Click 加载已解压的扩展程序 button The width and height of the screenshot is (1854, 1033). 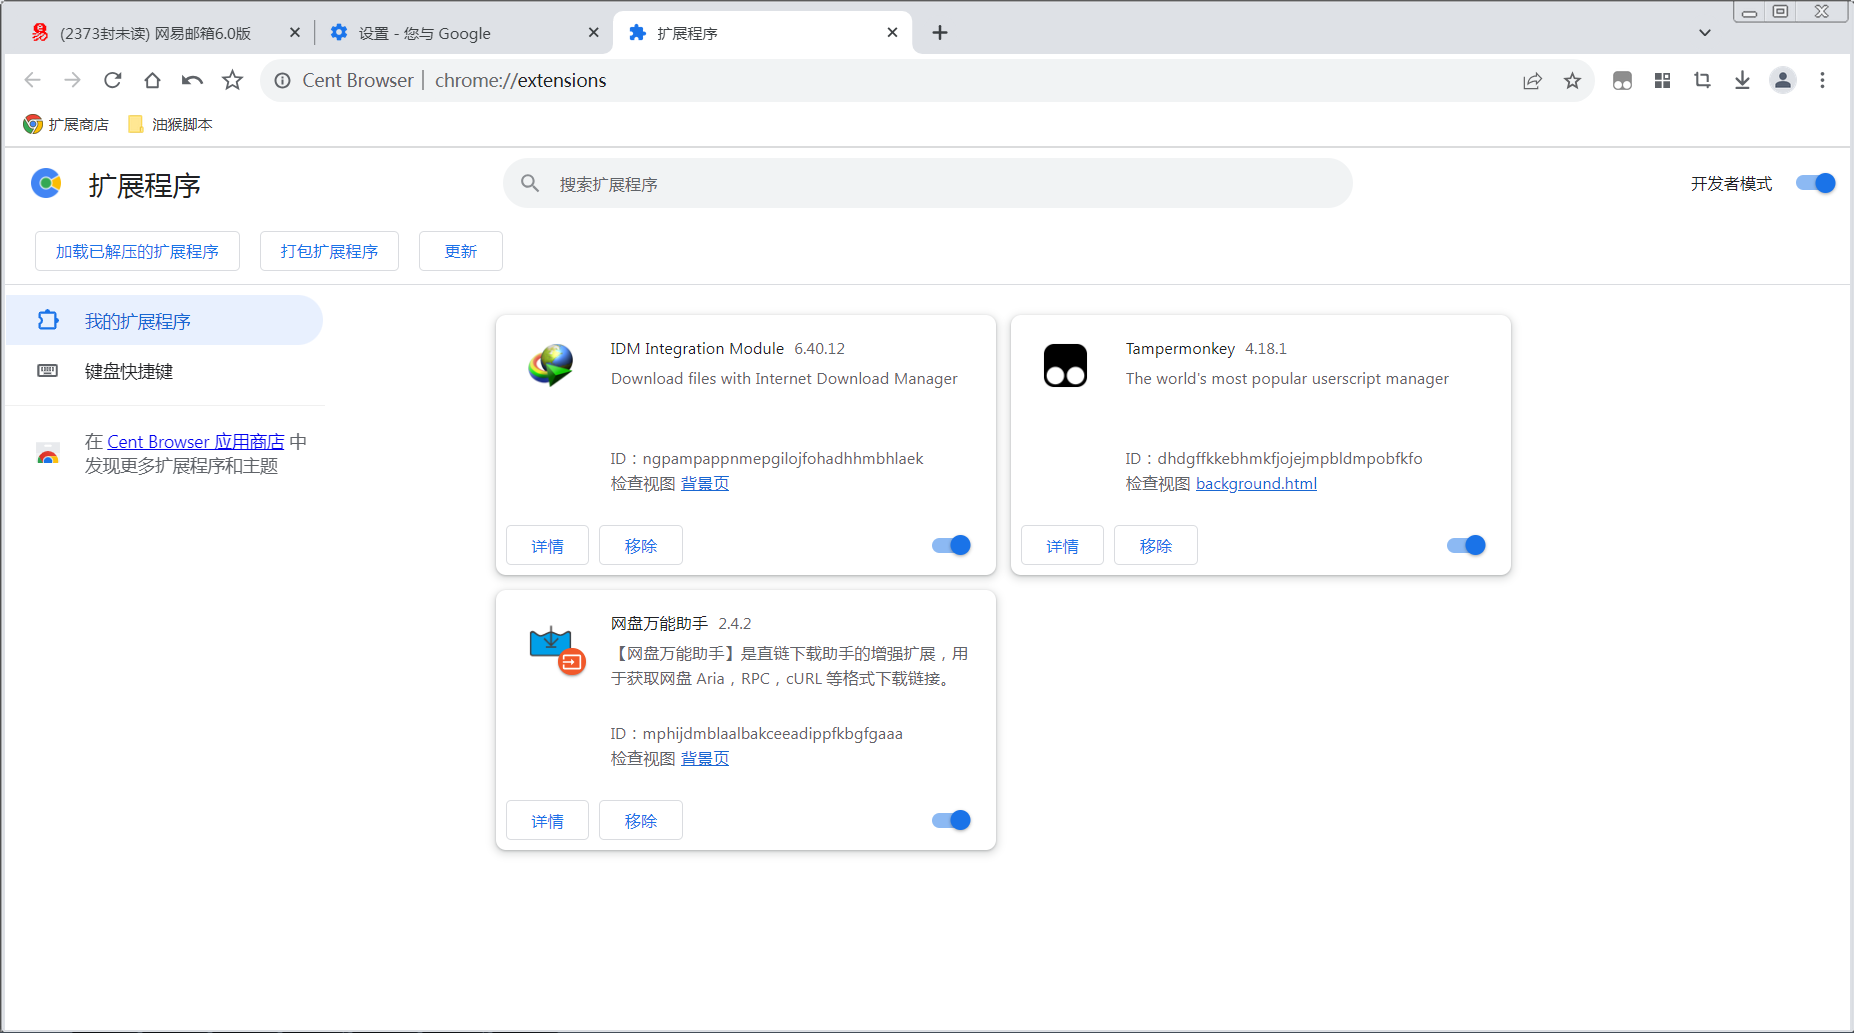137,251
